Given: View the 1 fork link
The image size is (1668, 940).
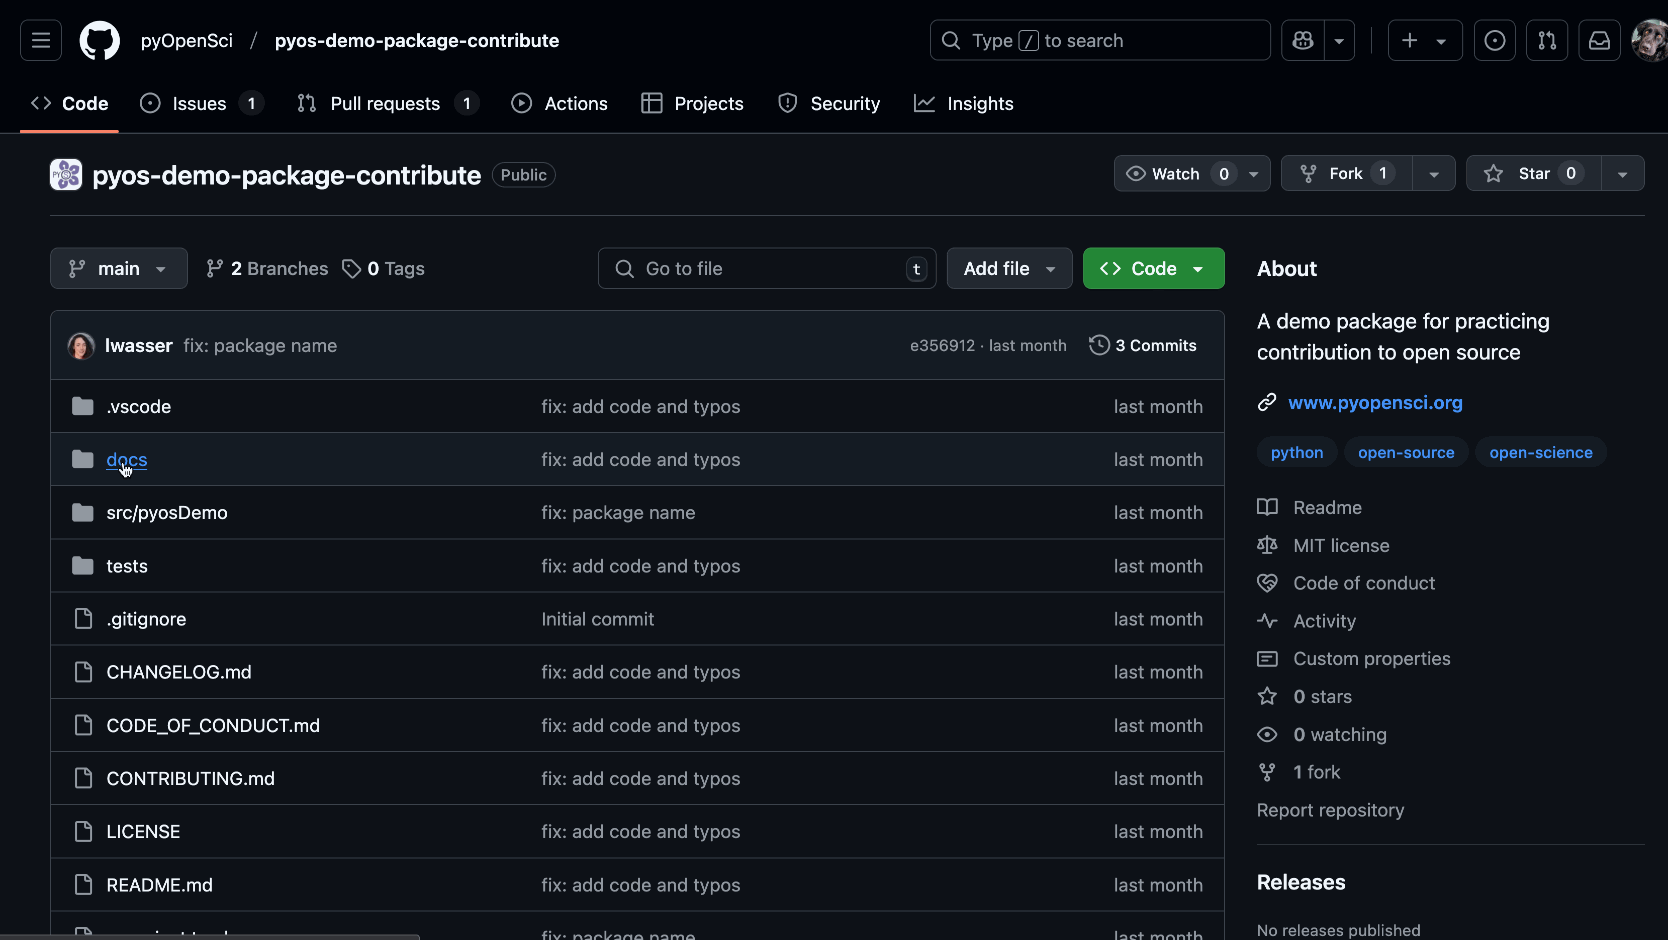Looking at the screenshot, I should click(x=1299, y=772).
